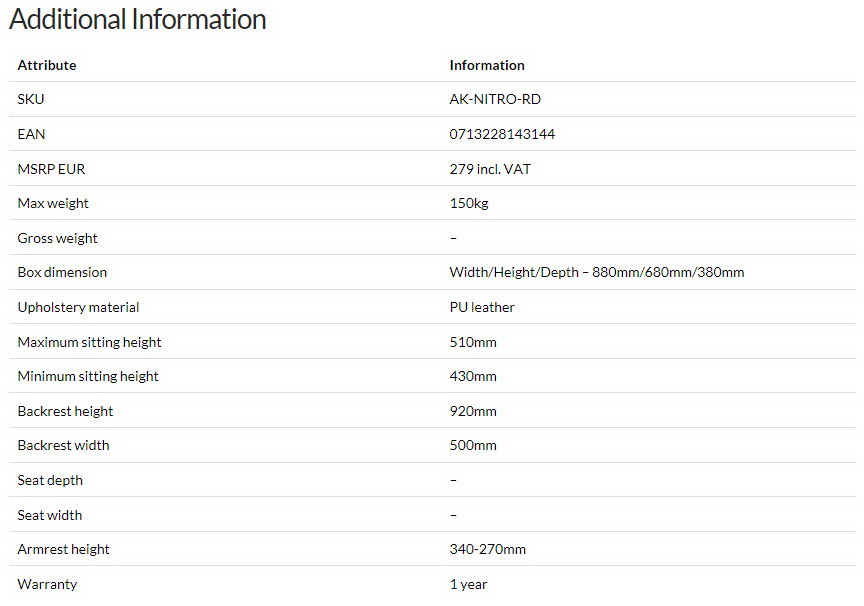This screenshot has height=606, width=864.
Task: Click the SKU value AK-NITRO-RD
Action: pyautogui.click(x=495, y=99)
